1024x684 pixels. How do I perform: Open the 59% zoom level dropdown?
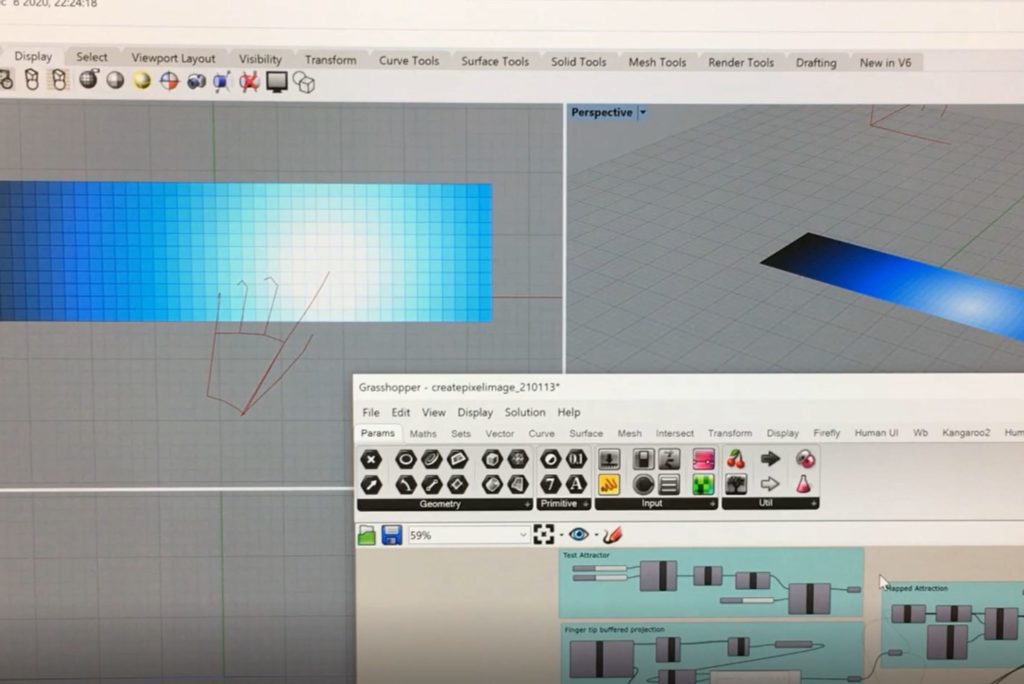click(x=523, y=536)
